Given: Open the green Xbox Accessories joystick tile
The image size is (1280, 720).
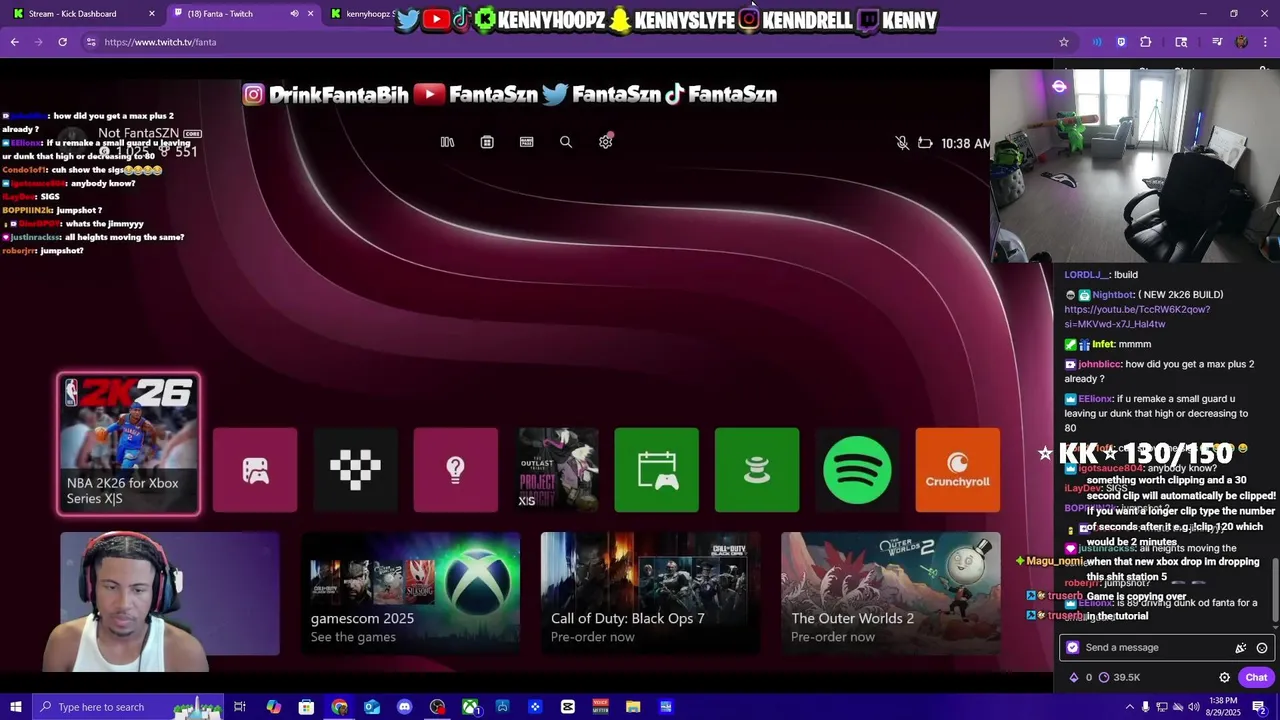Looking at the screenshot, I should coord(757,470).
